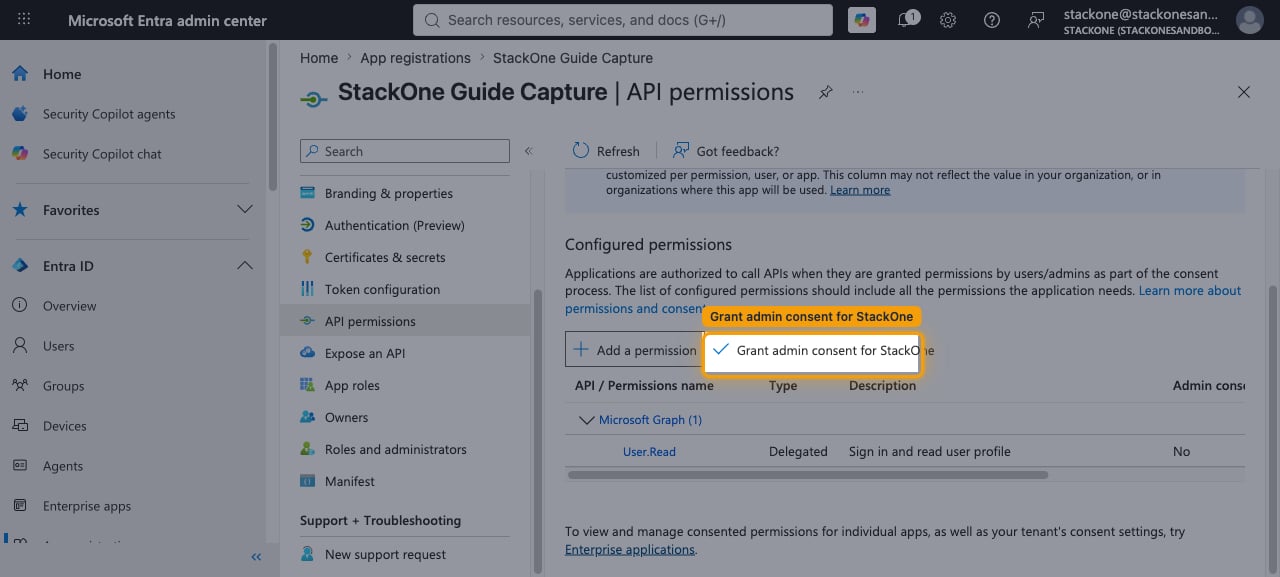Click the resource menu Search box
Image resolution: width=1280 pixels, height=577 pixels.
pyautogui.click(x=405, y=151)
